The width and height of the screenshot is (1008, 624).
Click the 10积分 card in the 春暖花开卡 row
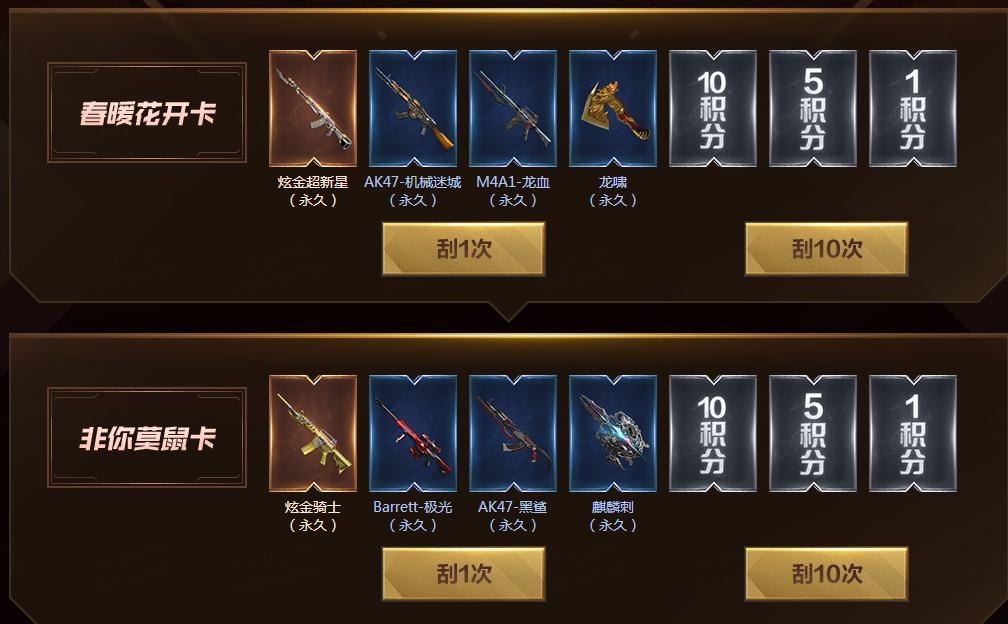tap(713, 109)
